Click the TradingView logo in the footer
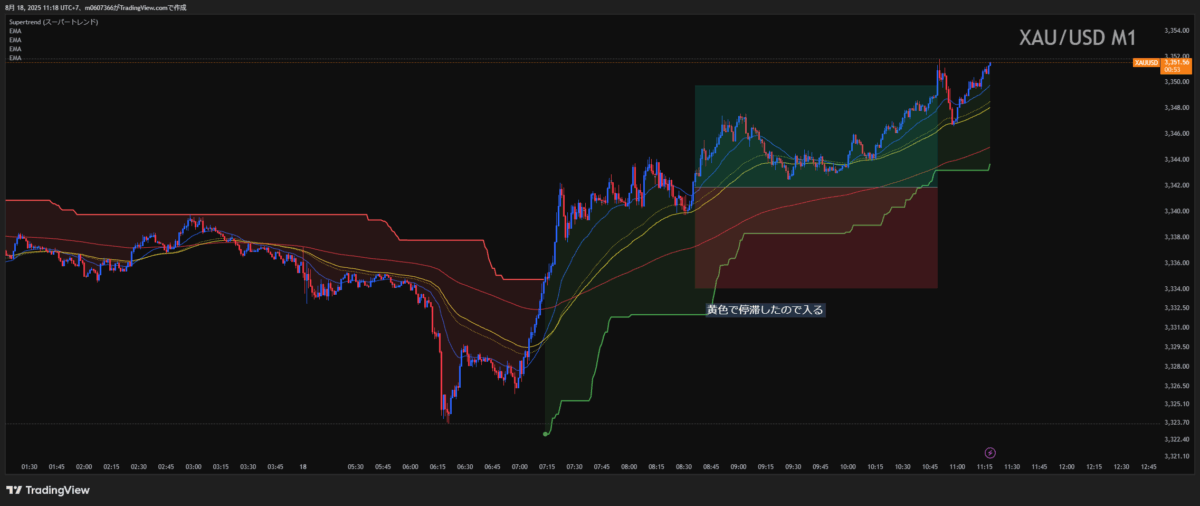The width and height of the screenshot is (1200, 506). [48, 490]
